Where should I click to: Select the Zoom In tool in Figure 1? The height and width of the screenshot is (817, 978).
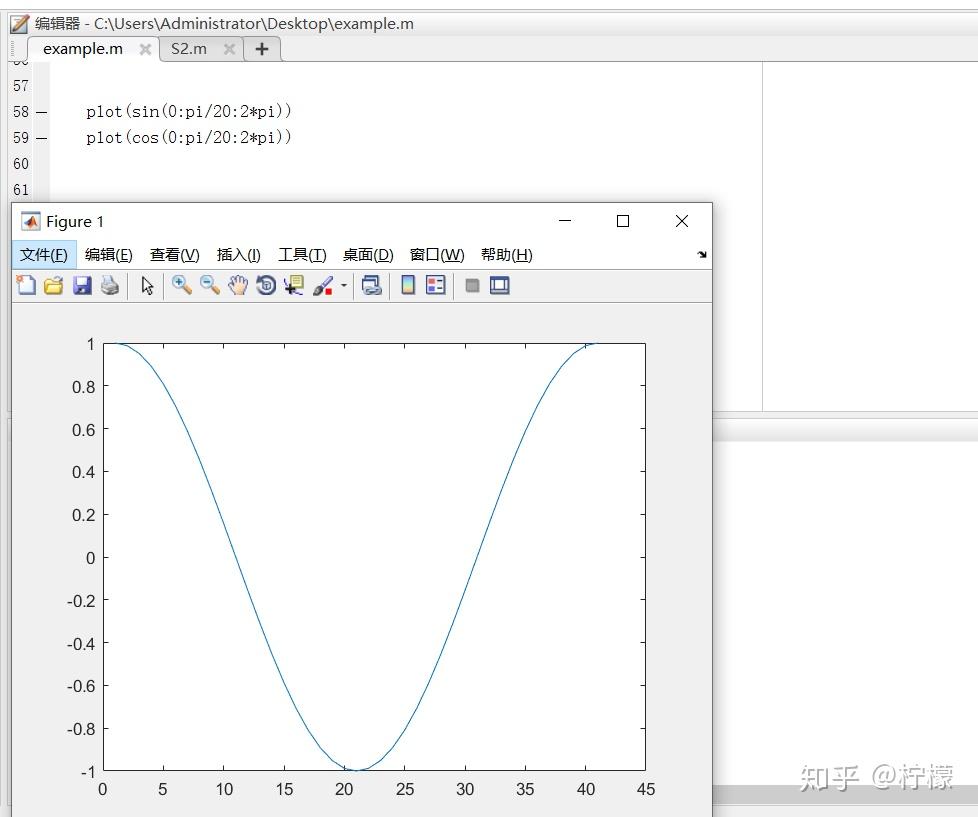181,285
